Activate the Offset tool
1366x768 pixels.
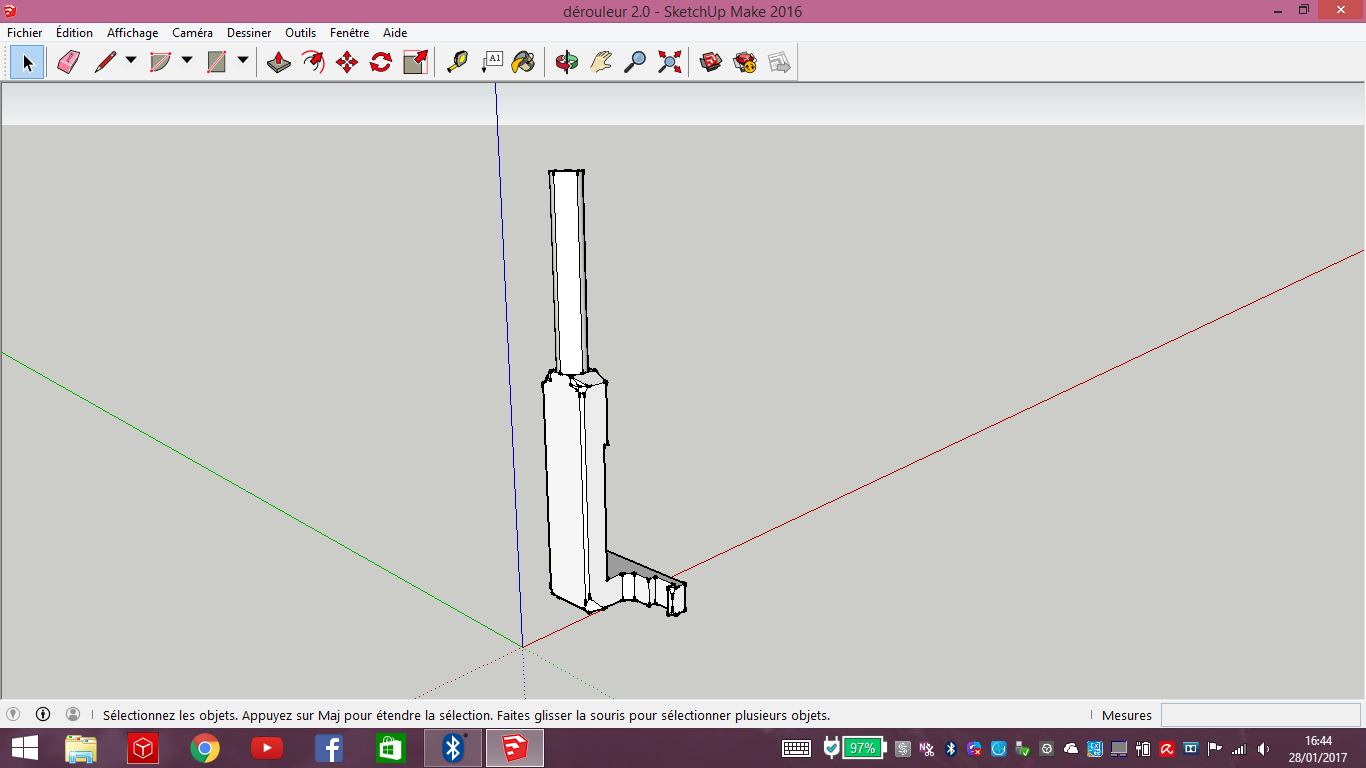coord(313,63)
